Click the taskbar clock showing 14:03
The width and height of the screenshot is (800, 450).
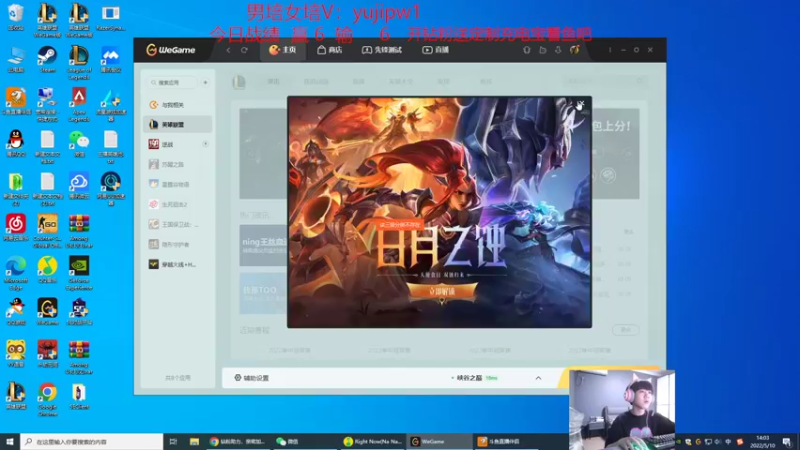coord(762,441)
